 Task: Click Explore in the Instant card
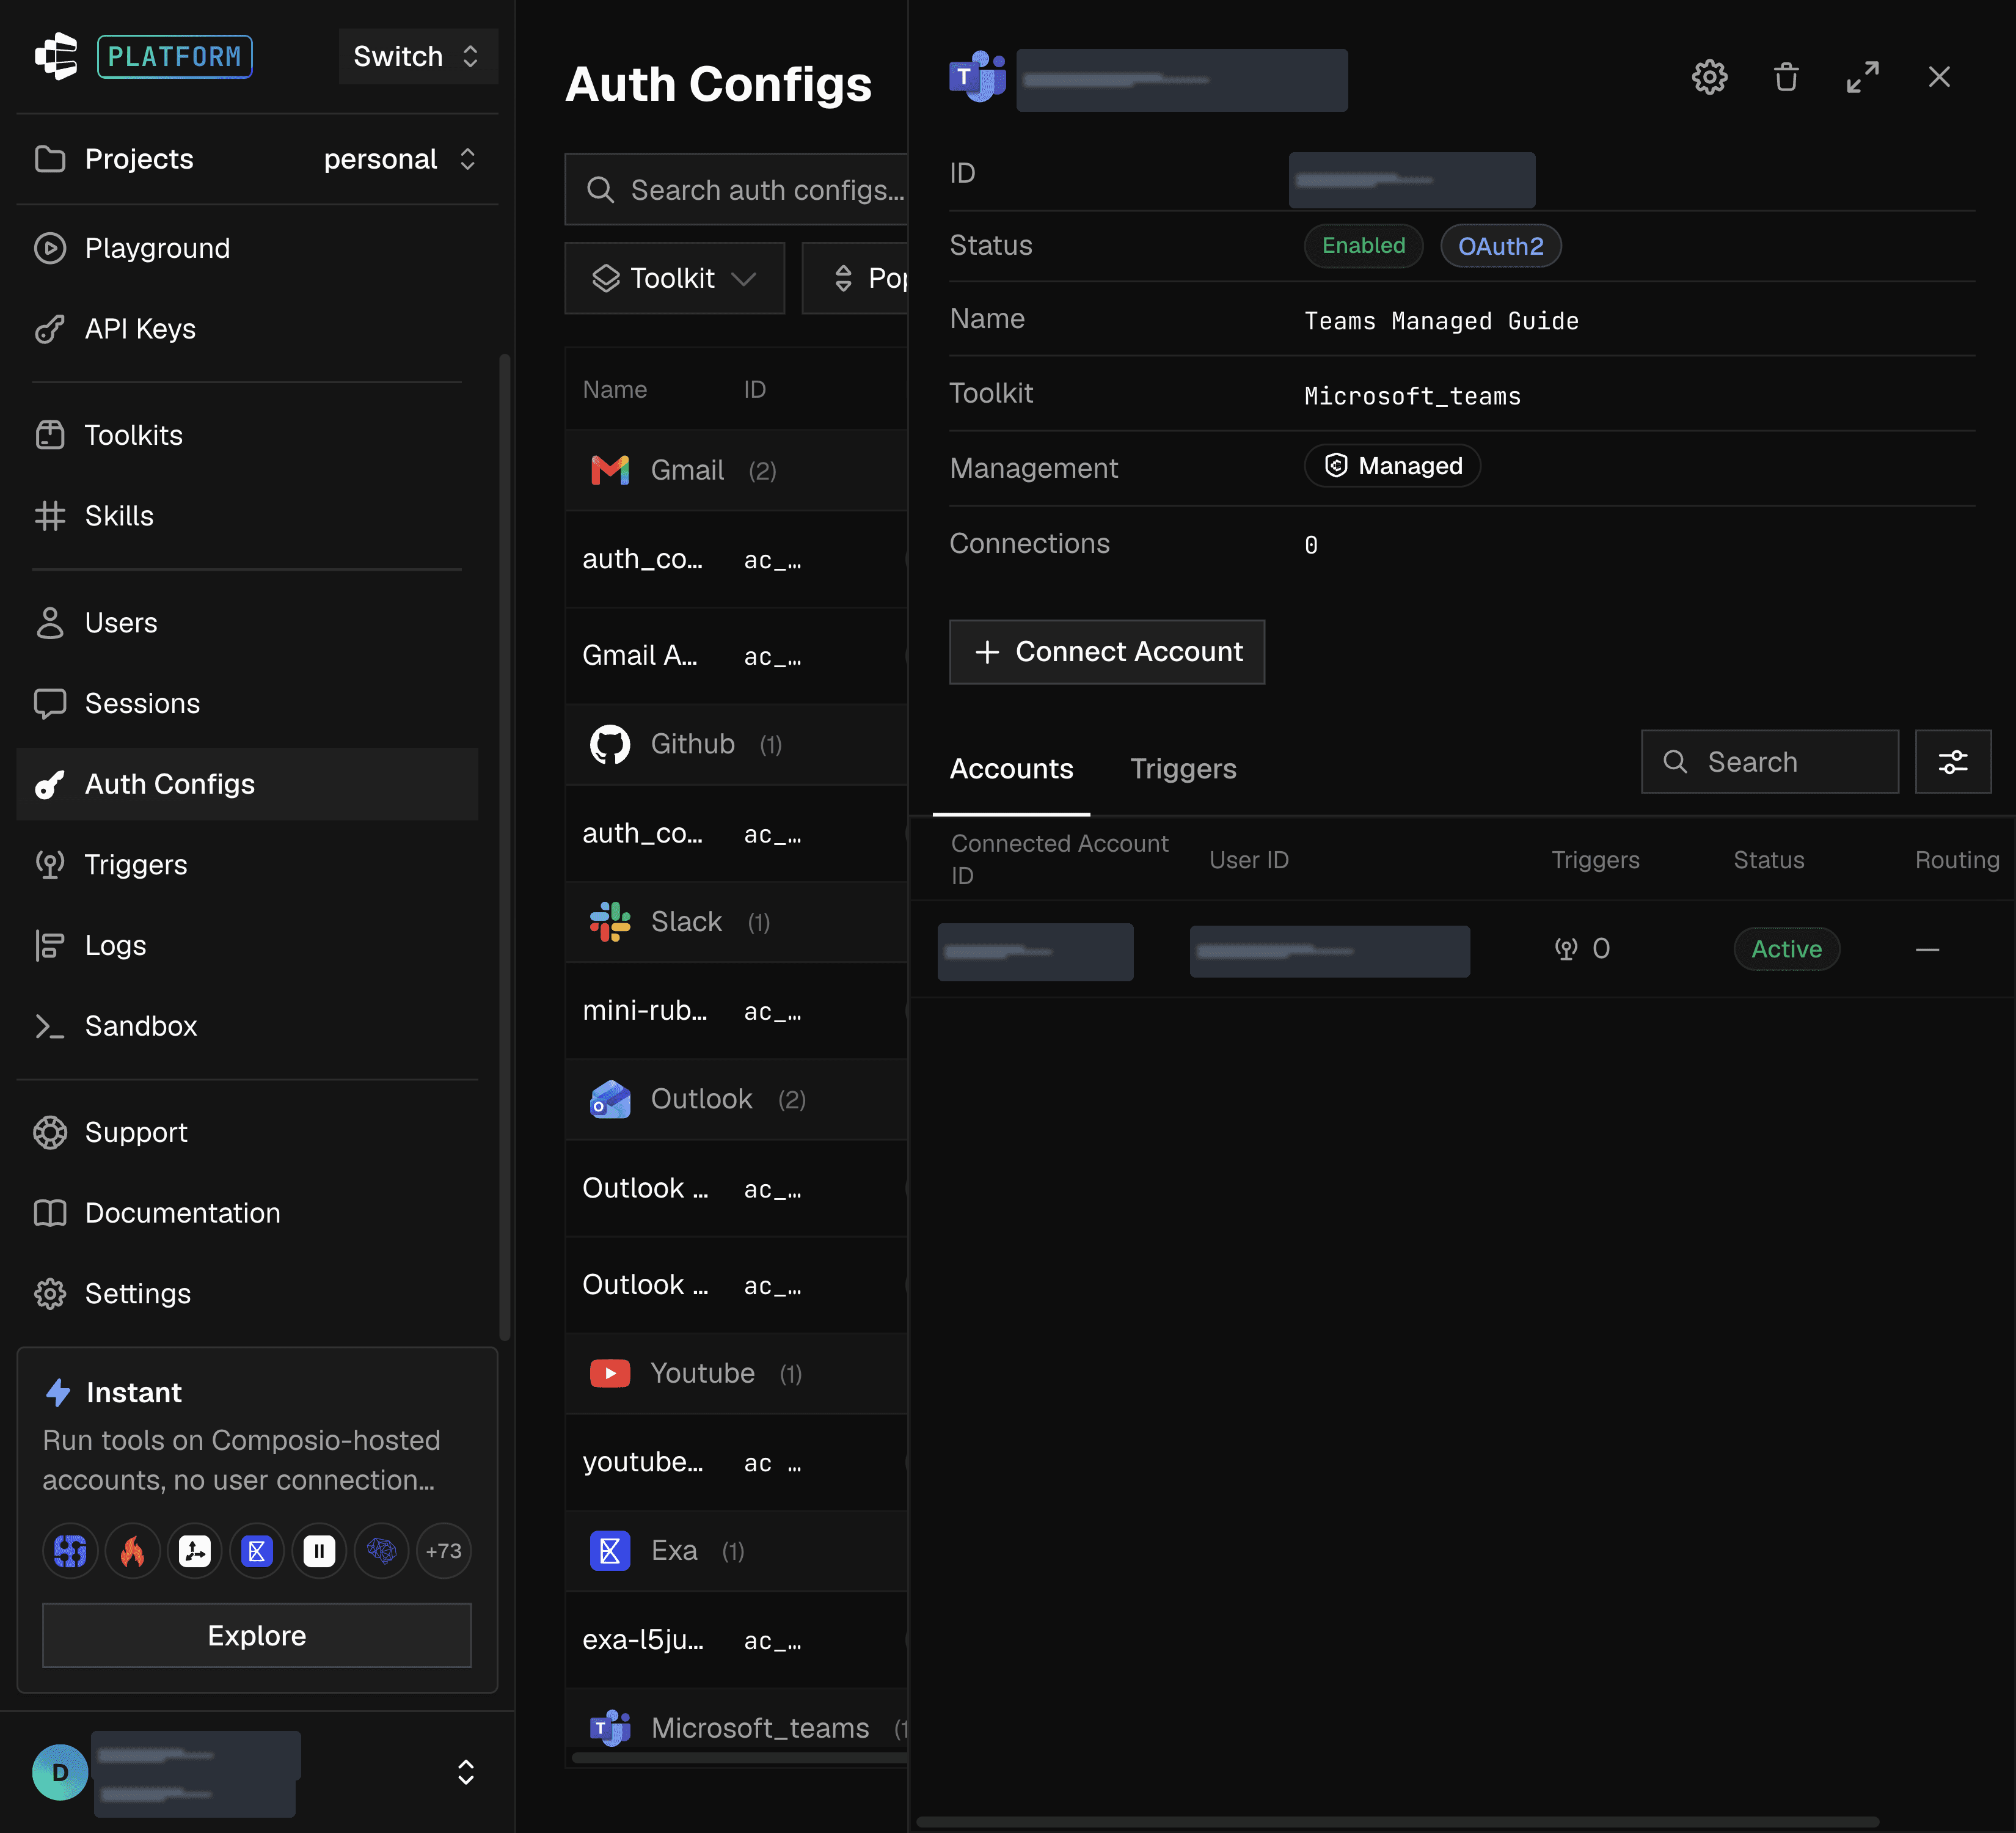tap(257, 1636)
